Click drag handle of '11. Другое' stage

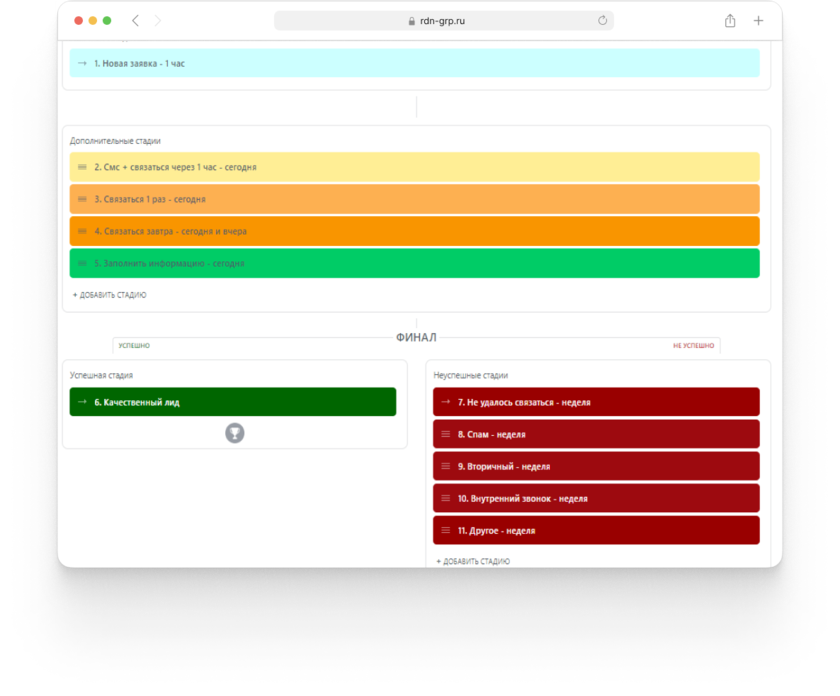(x=446, y=530)
